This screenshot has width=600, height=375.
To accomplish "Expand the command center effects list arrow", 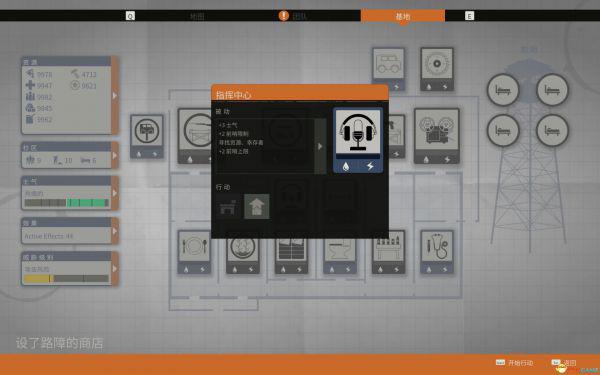I will [x=320, y=146].
